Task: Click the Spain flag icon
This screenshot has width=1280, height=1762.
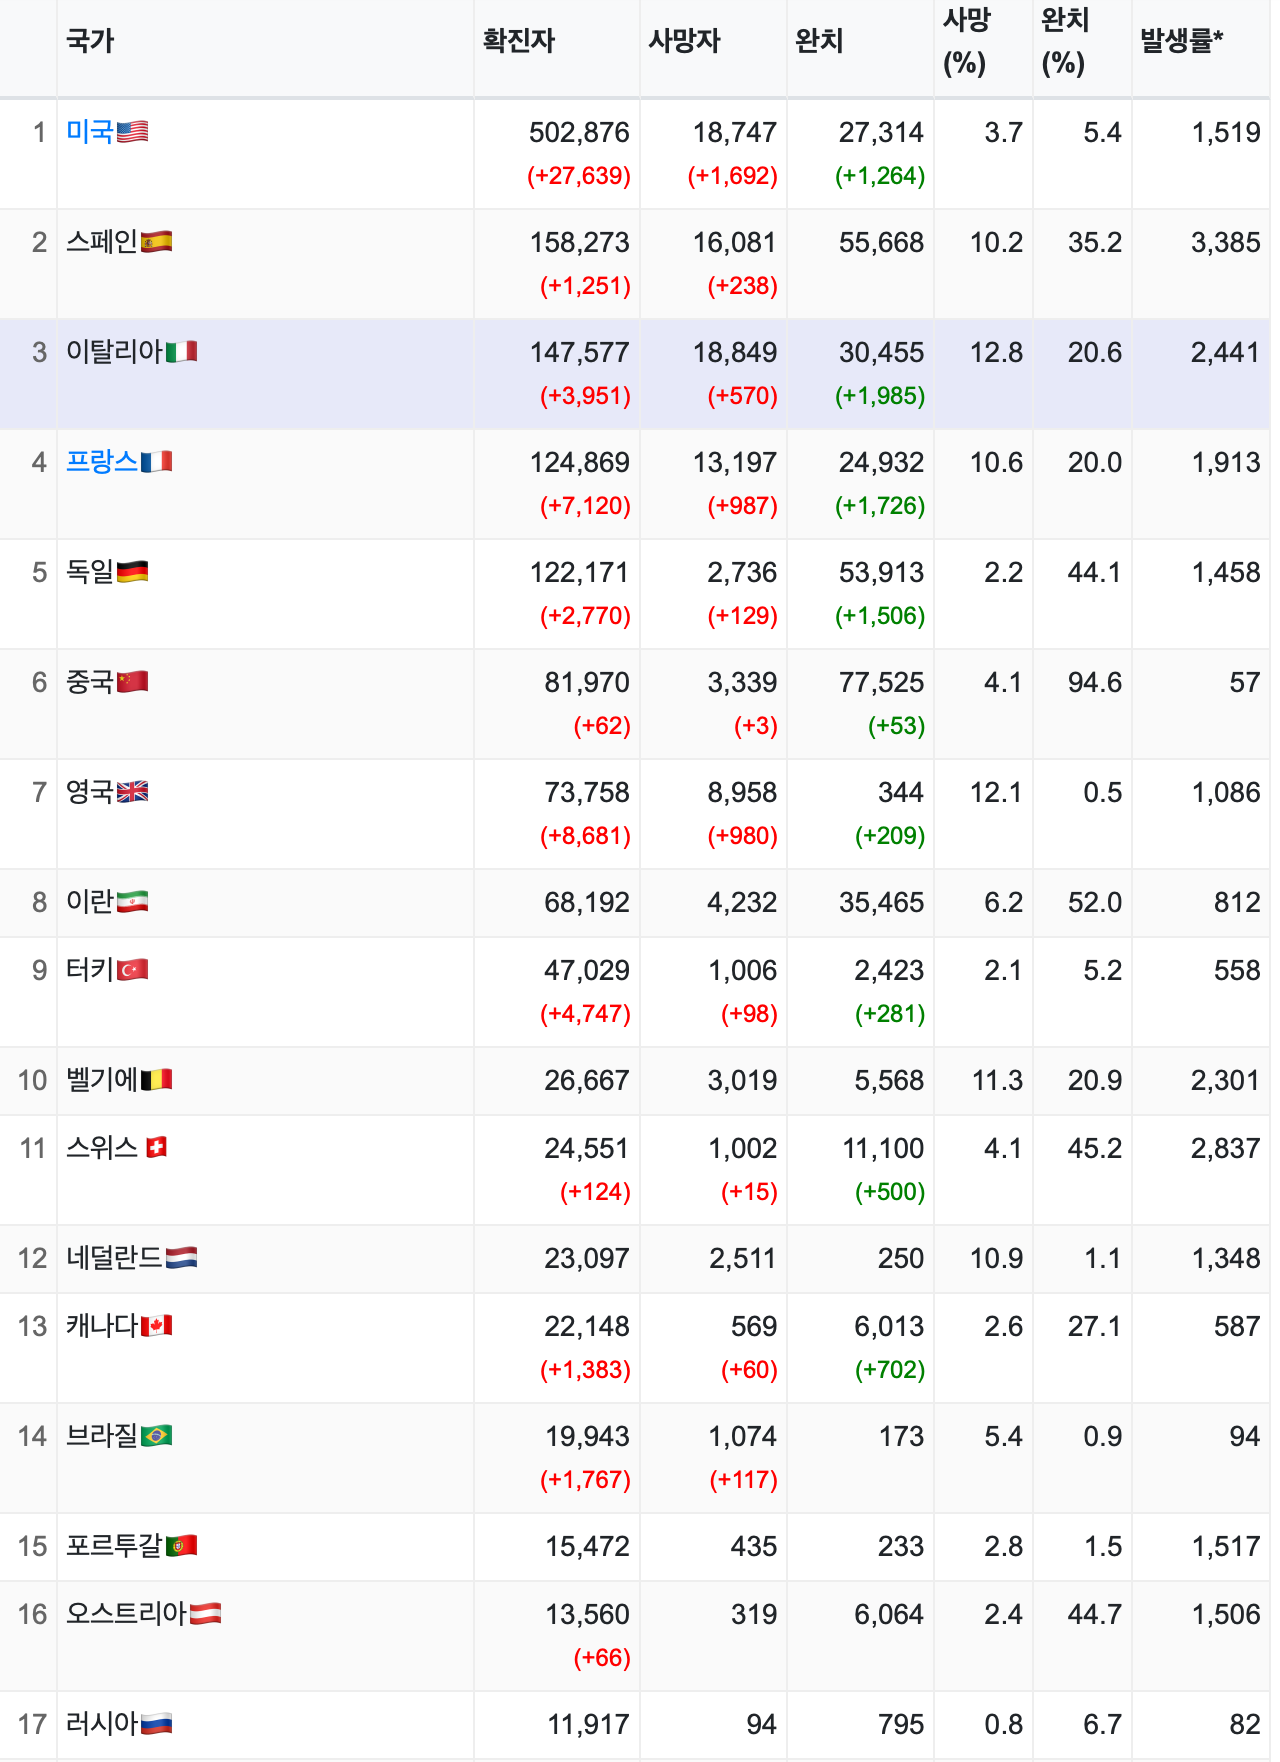Action: pos(156,242)
